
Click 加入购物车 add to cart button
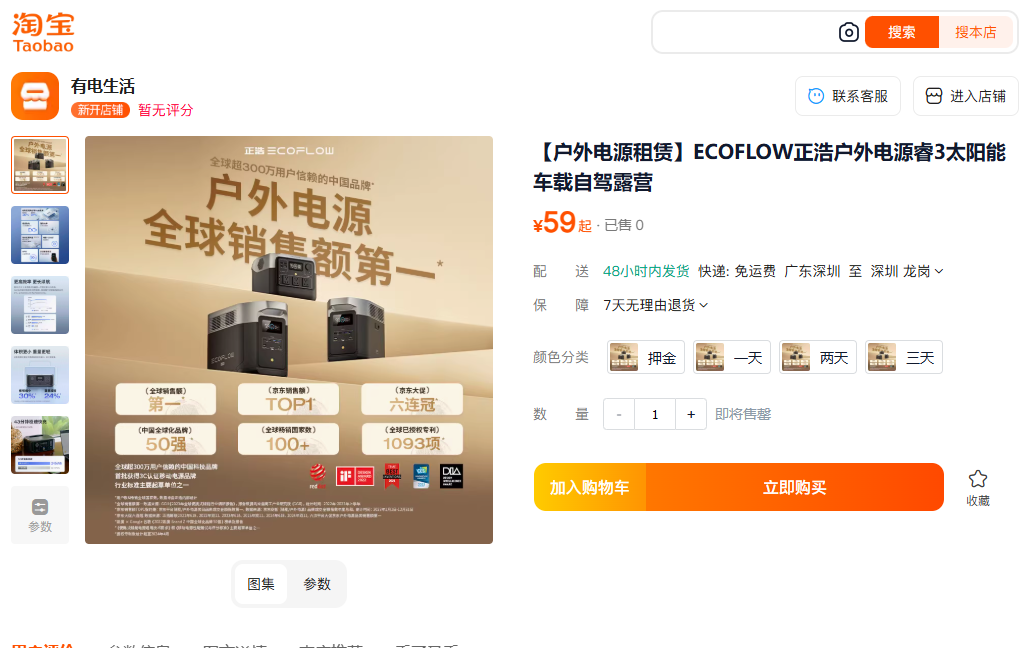click(x=590, y=487)
